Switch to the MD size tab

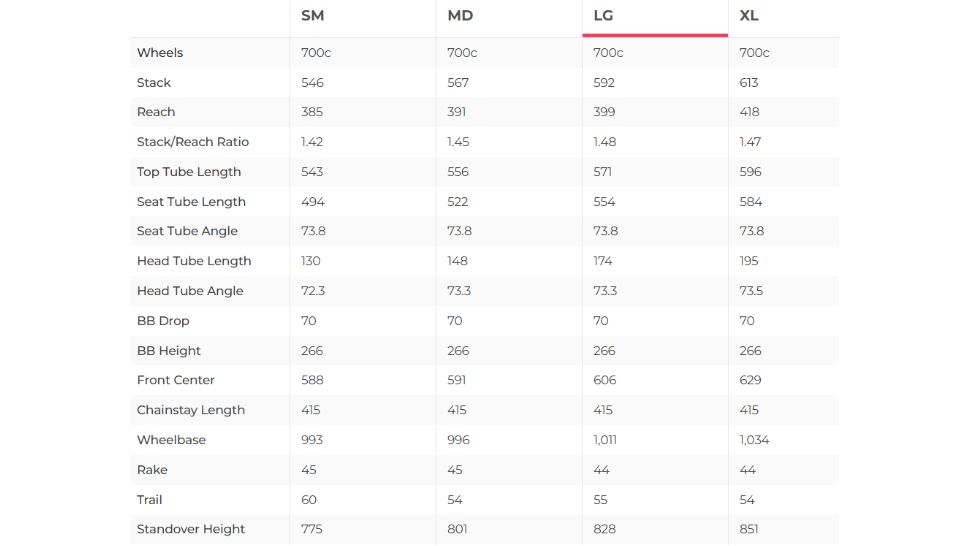460,16
